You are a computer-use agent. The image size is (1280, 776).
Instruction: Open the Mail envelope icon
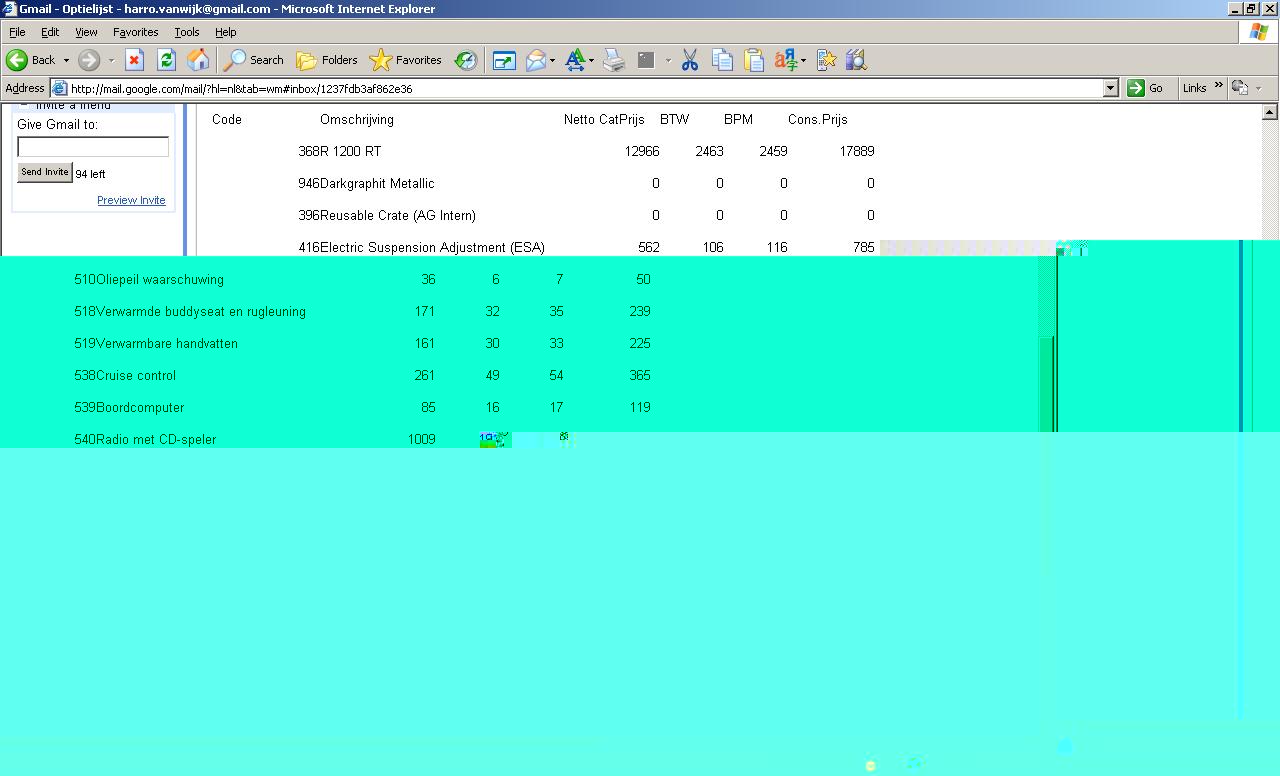536,60
